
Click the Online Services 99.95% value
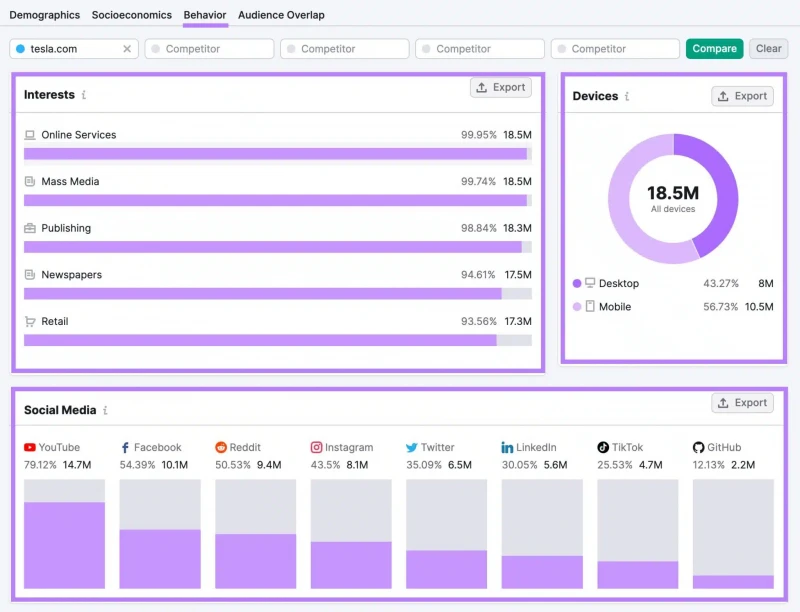point(479,135)
